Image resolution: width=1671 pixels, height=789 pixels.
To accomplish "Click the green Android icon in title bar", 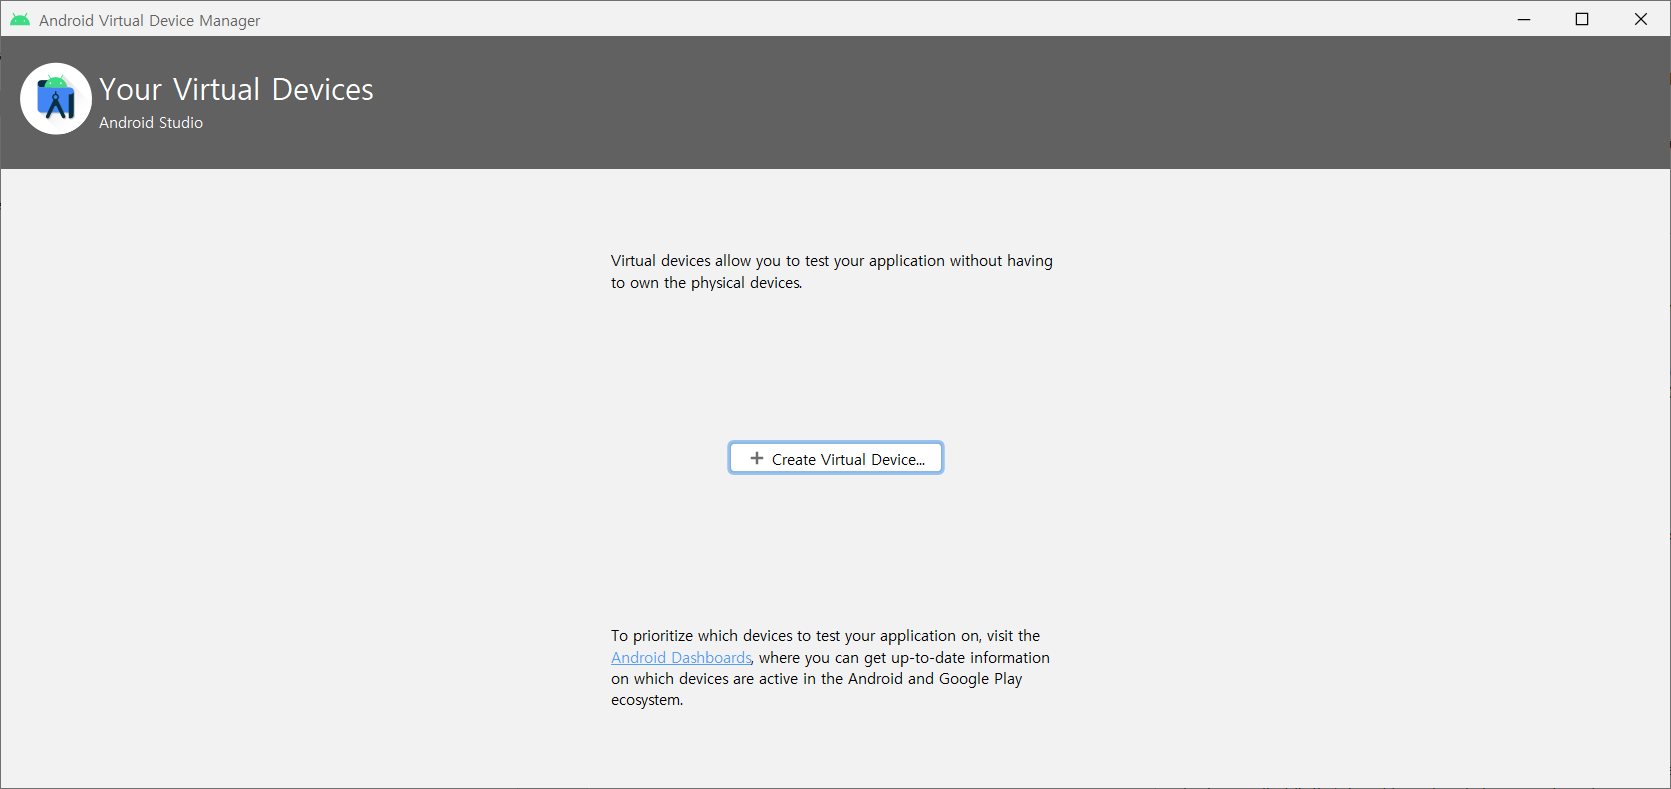I will (20, 20).
